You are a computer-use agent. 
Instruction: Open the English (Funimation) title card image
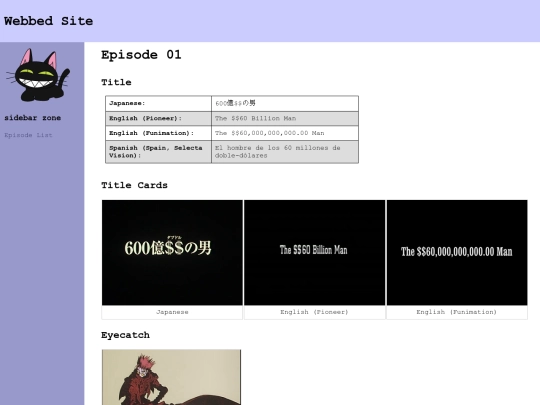pos(457,252)
